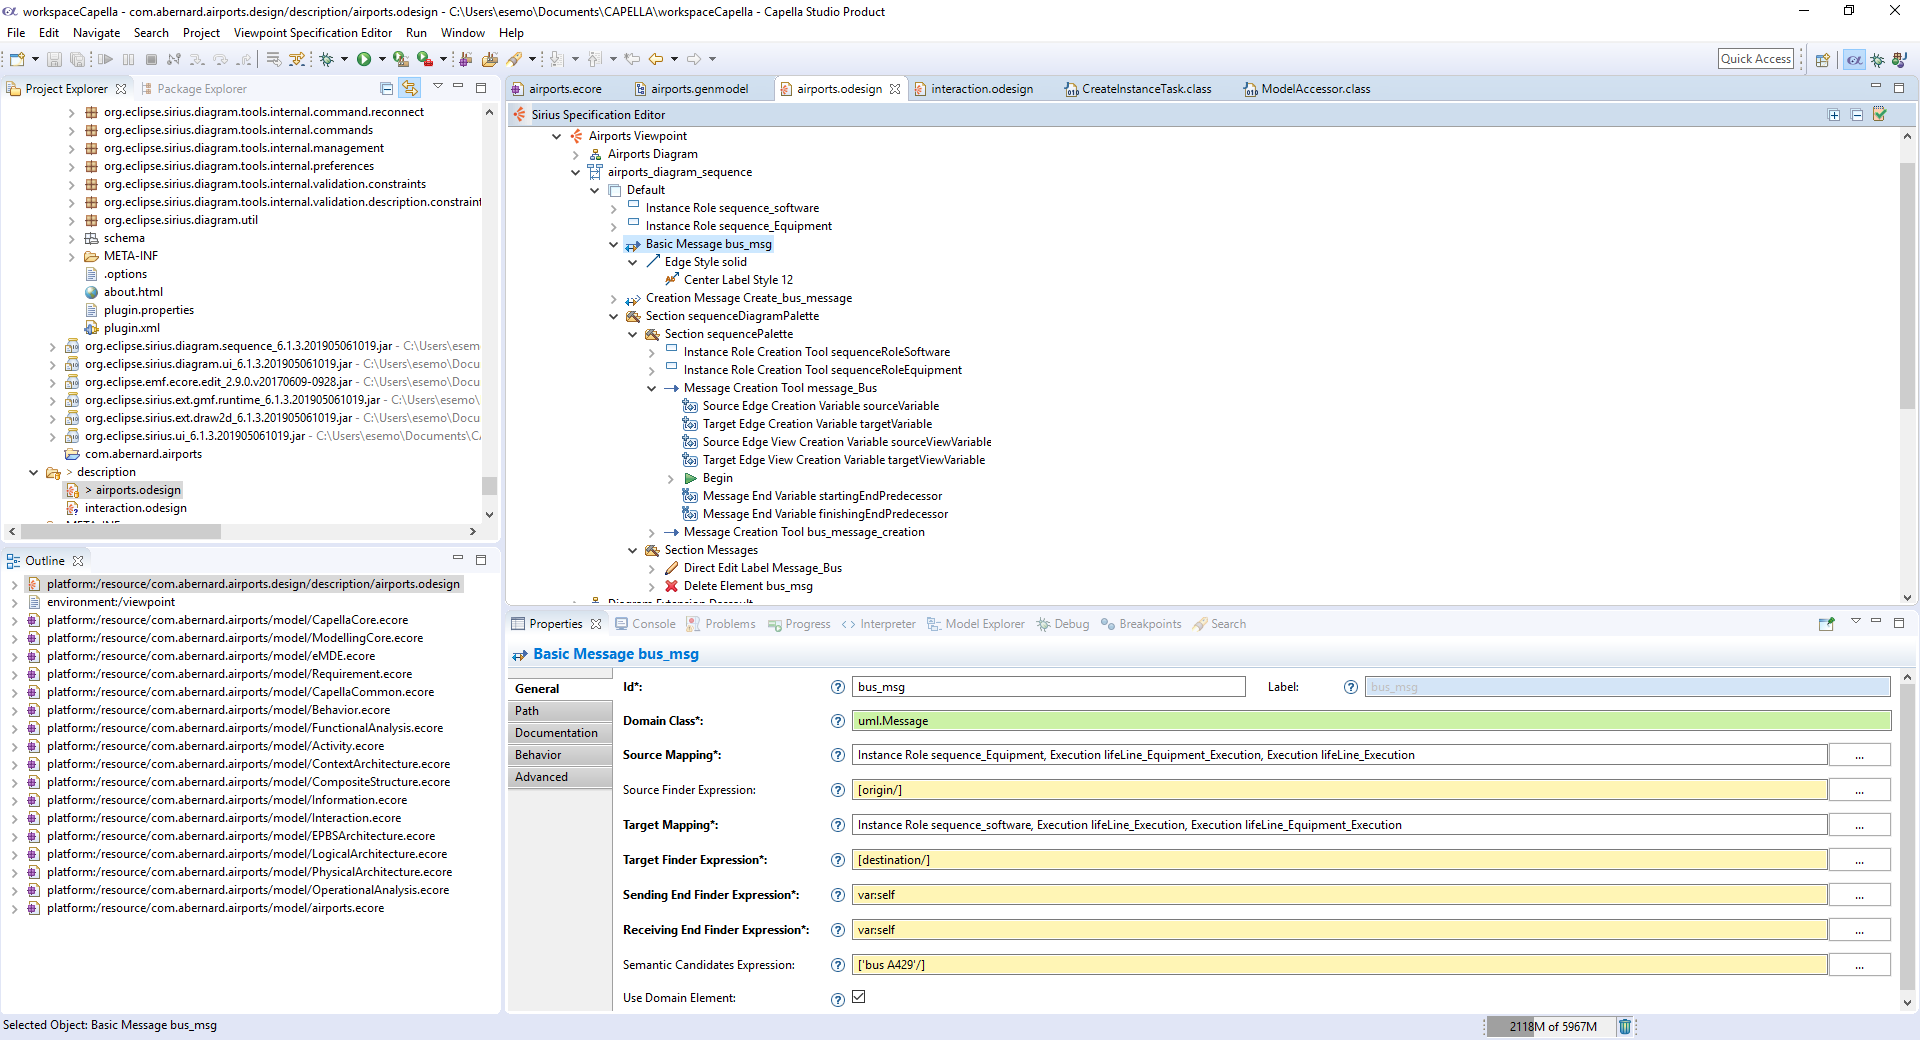Click browse button for Target Finder Expression
Image resolution: width=1920 pixels, height=1040 pixels.
[1859, 860]
